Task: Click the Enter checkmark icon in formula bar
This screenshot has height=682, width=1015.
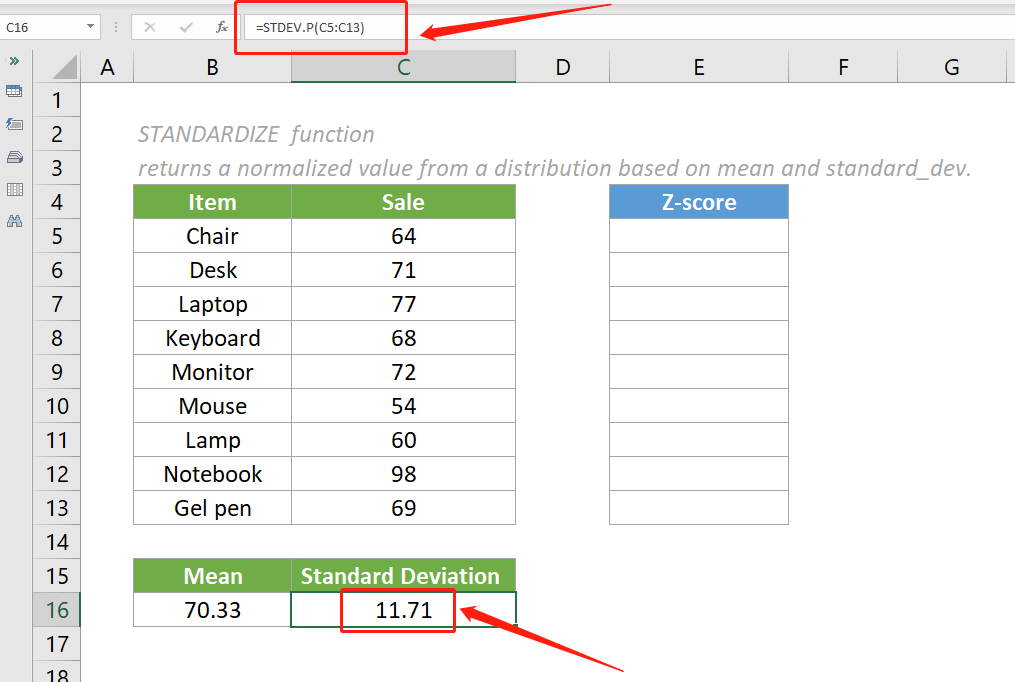Action: (x=185, y=28)
